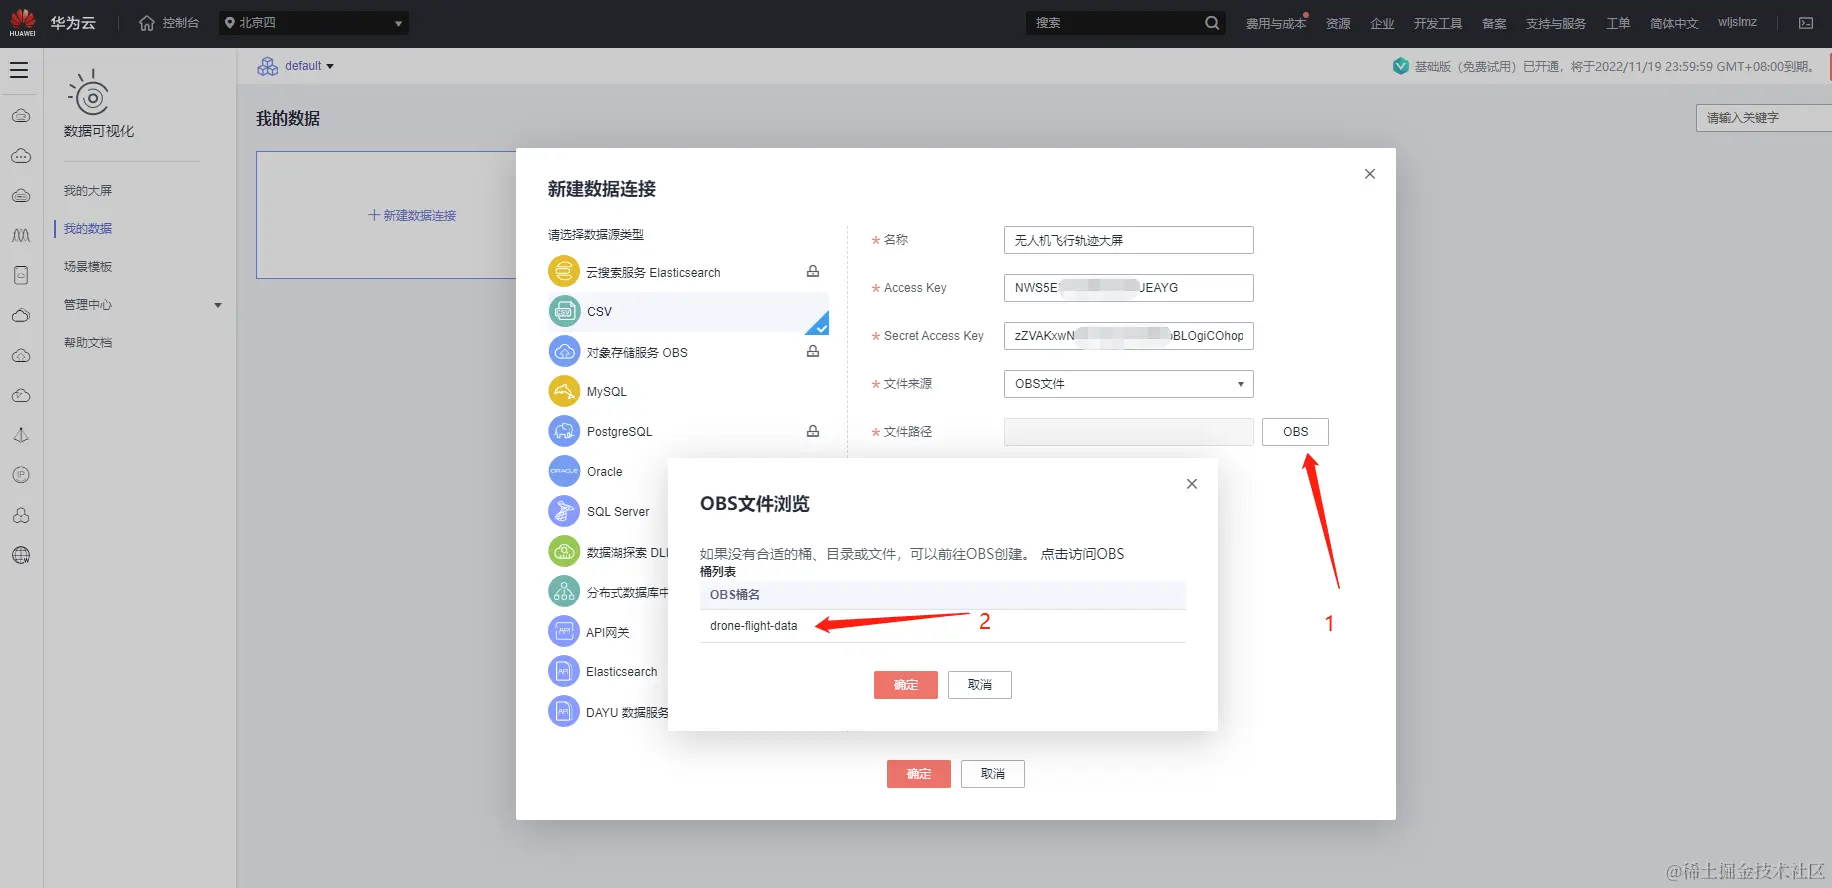The image size is (1832, 888).
Task: Open 工单 menu
Action: pos(1618,23)
